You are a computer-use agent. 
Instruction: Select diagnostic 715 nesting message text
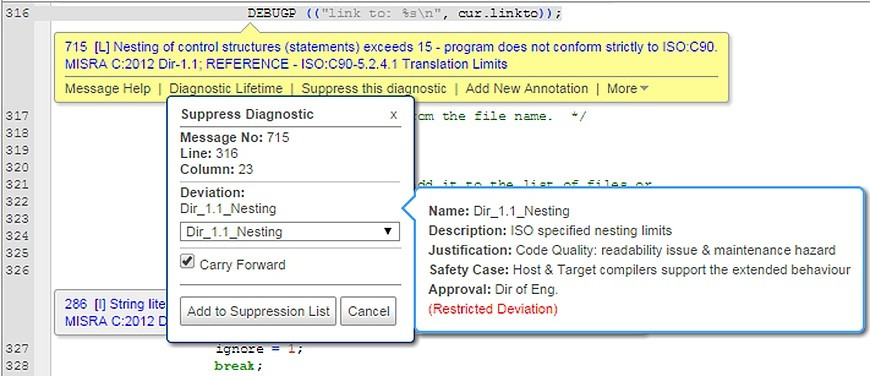click(x=391, y=47)
